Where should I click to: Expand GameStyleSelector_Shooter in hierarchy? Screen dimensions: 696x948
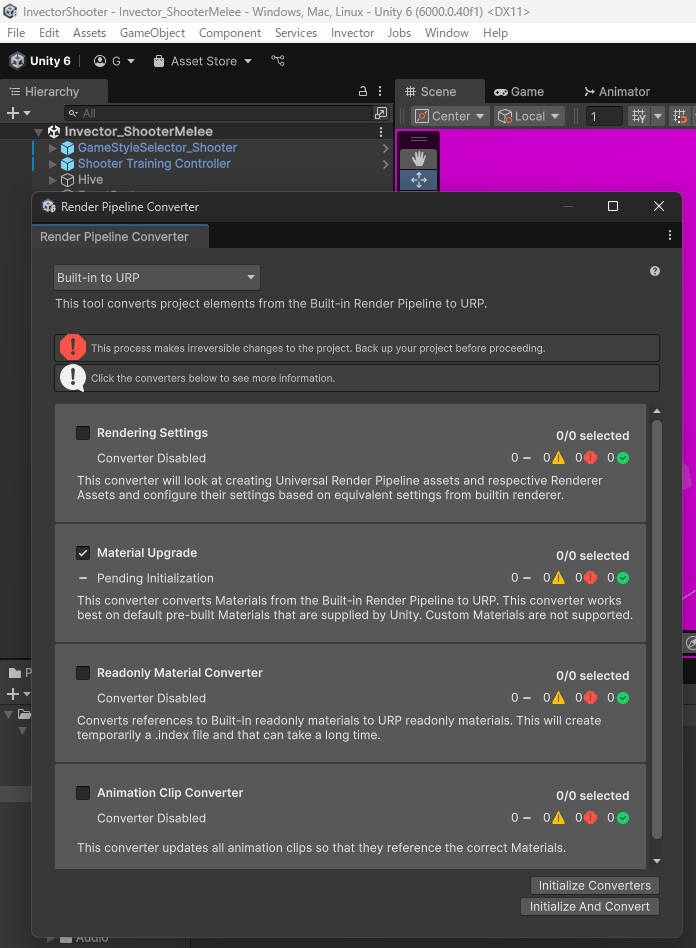click(53, 148)
